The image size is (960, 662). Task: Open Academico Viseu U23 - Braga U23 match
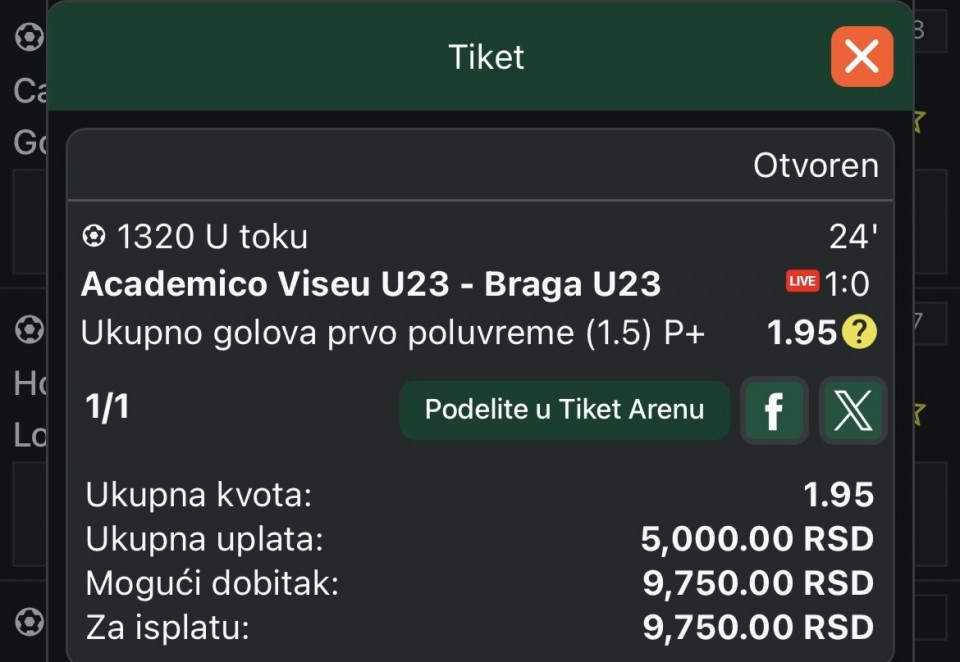pyautogui.click(x=370, y=284)
